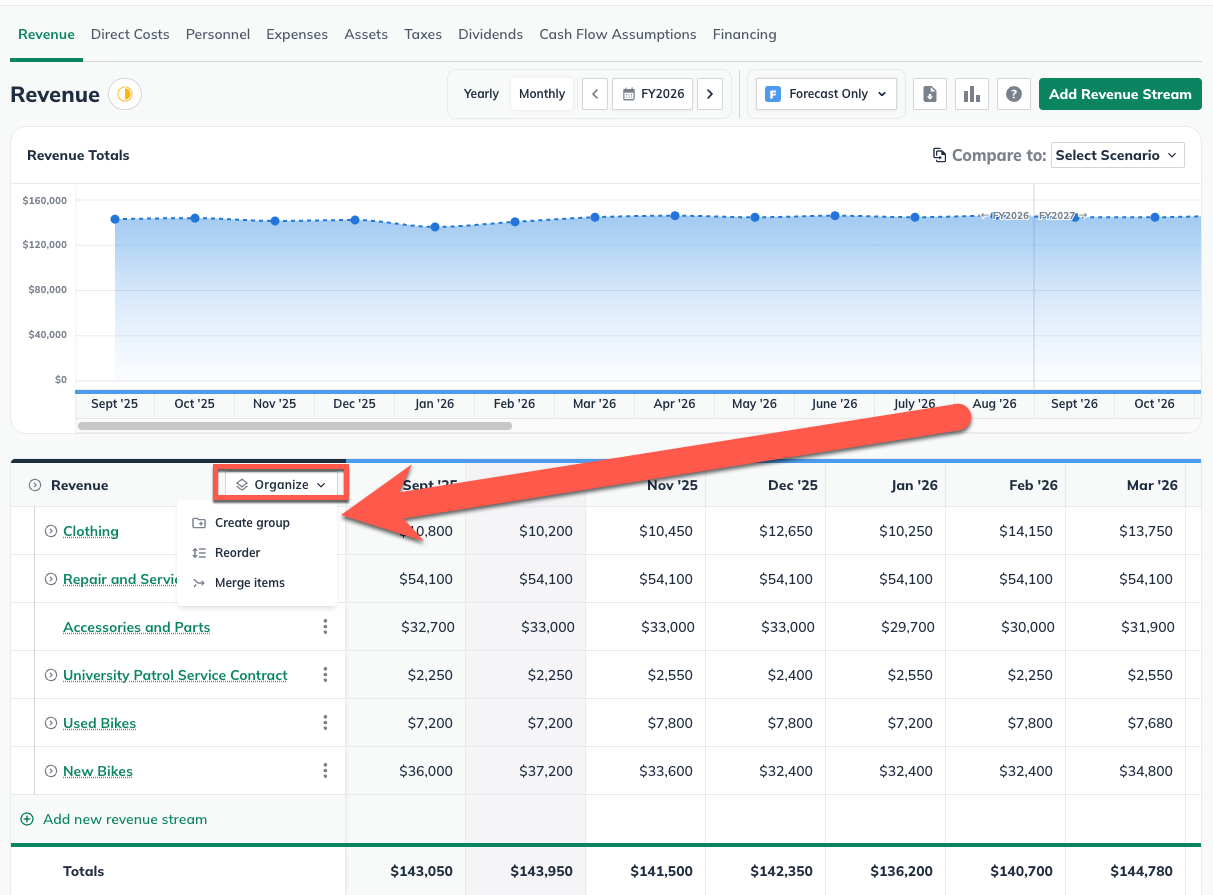The image size is (1213, 895).
Task: Expand the Clothing revenue row
Action: coord(51,531)
